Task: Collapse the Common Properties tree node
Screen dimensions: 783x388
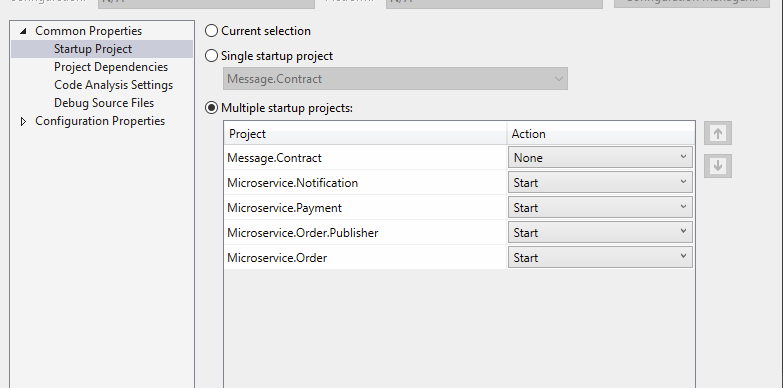Action: click(x=23, y=31)
